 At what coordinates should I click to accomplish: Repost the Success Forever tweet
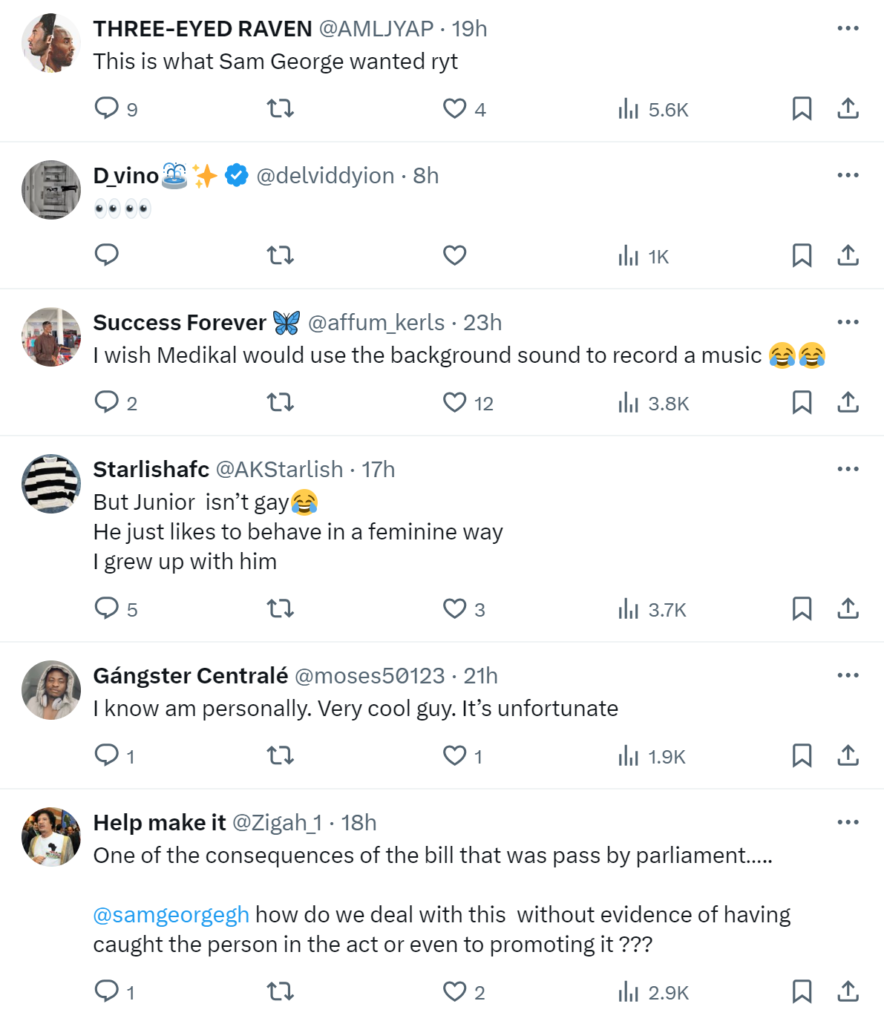281,402
